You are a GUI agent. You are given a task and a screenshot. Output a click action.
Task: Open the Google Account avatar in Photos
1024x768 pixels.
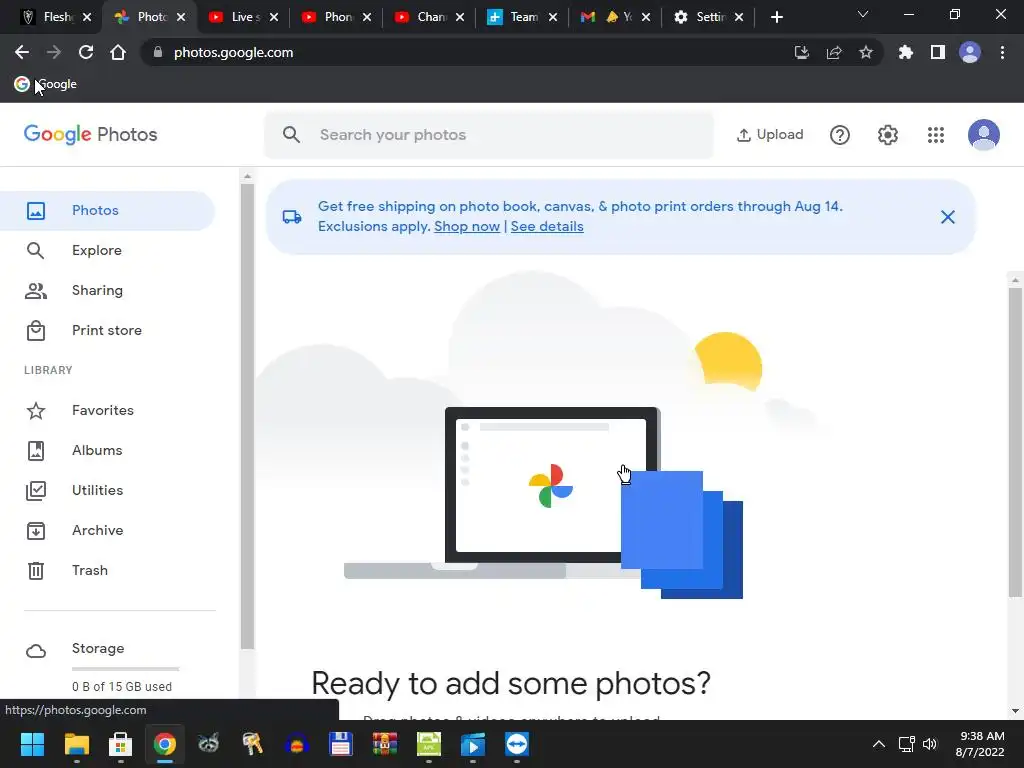(984, 135)
